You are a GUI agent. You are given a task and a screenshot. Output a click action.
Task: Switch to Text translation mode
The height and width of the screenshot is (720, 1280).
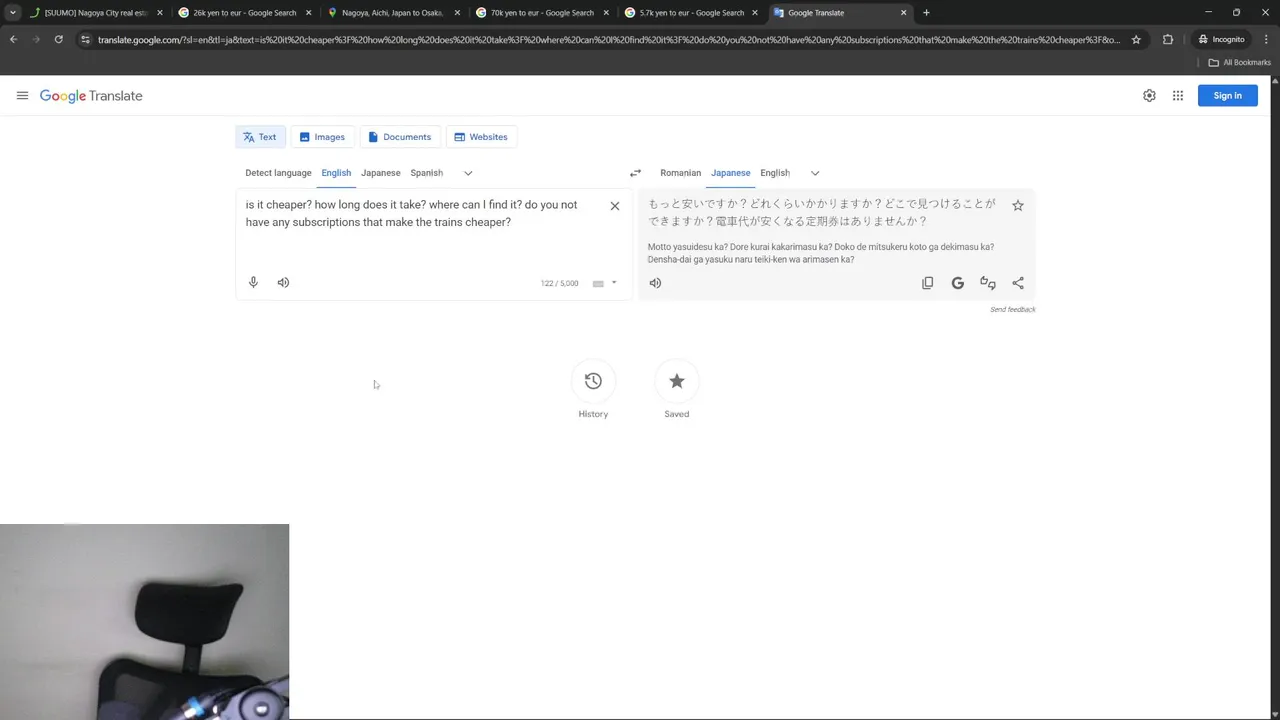[260, 137]
